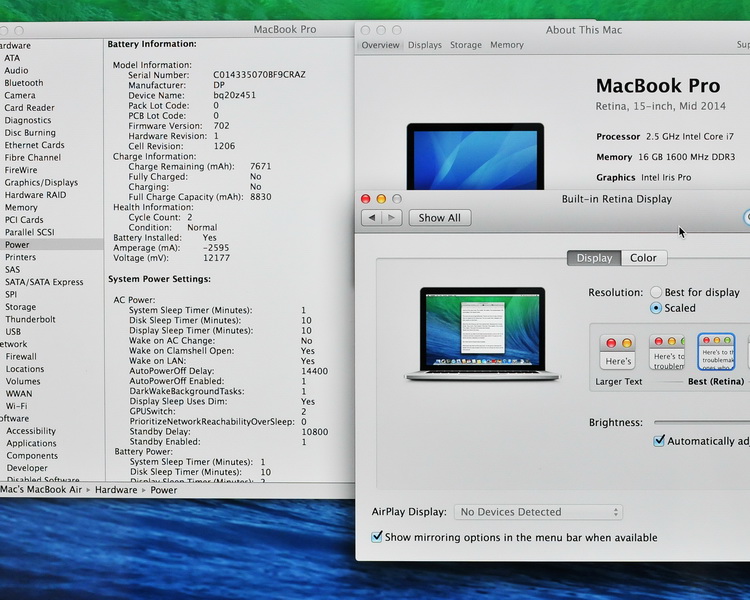Go back using the left arrow button

(x=371, y=218)
